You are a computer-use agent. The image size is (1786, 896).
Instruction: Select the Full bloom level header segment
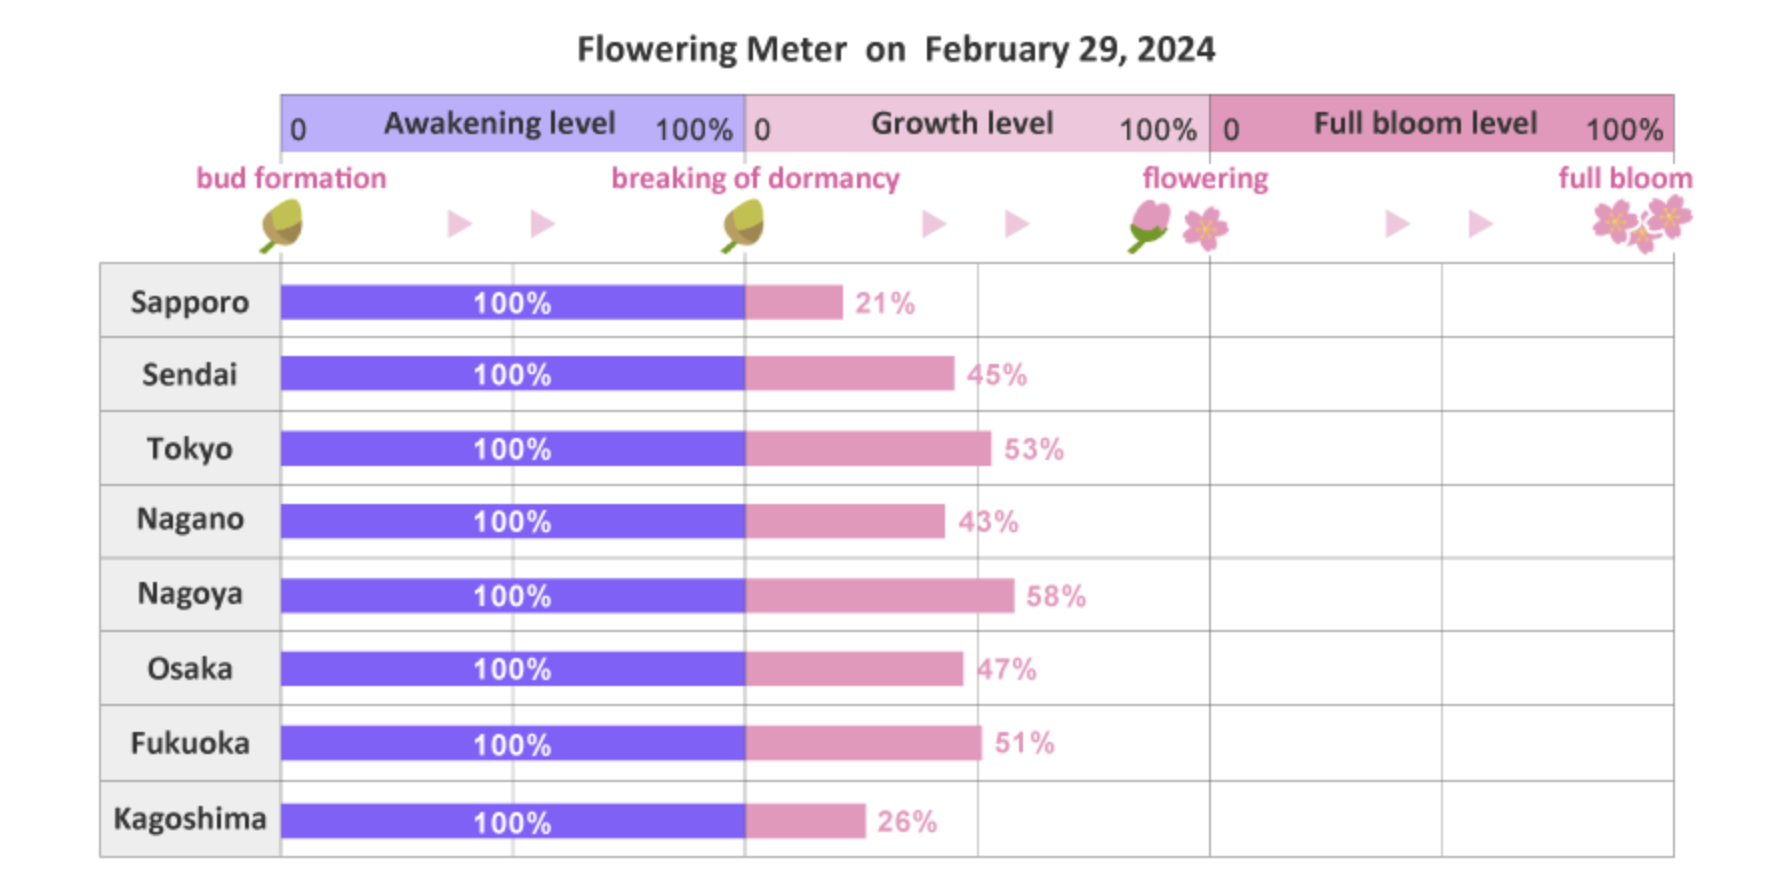pyautogui.click(x=1441, y=124)
